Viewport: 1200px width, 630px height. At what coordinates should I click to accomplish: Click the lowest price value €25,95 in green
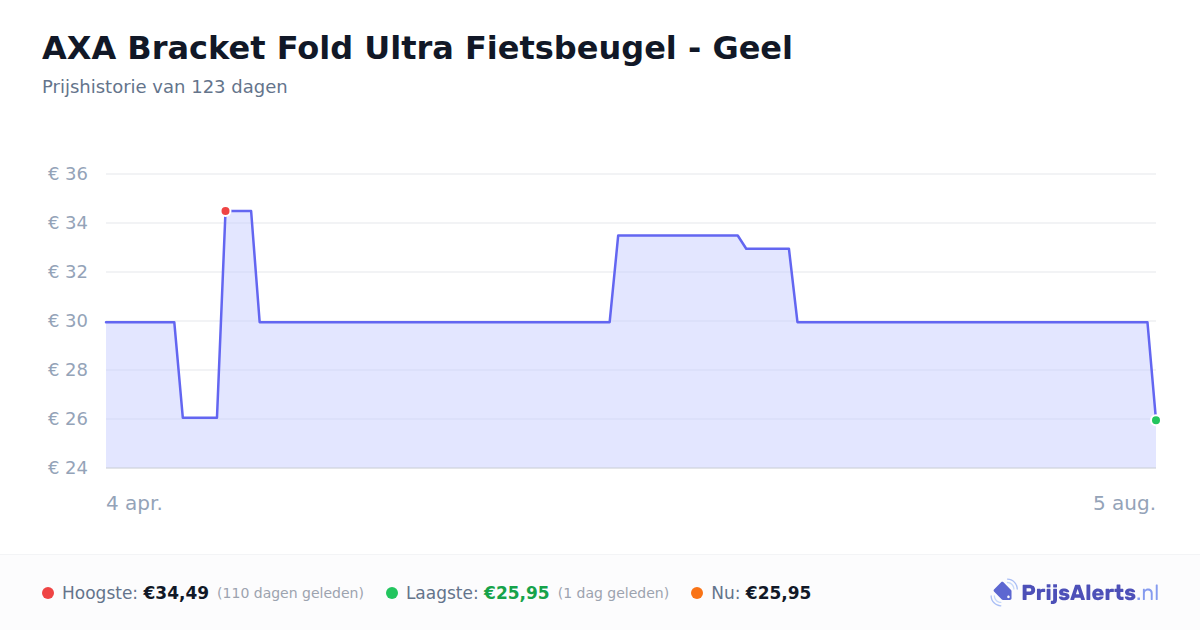point(517,593)
